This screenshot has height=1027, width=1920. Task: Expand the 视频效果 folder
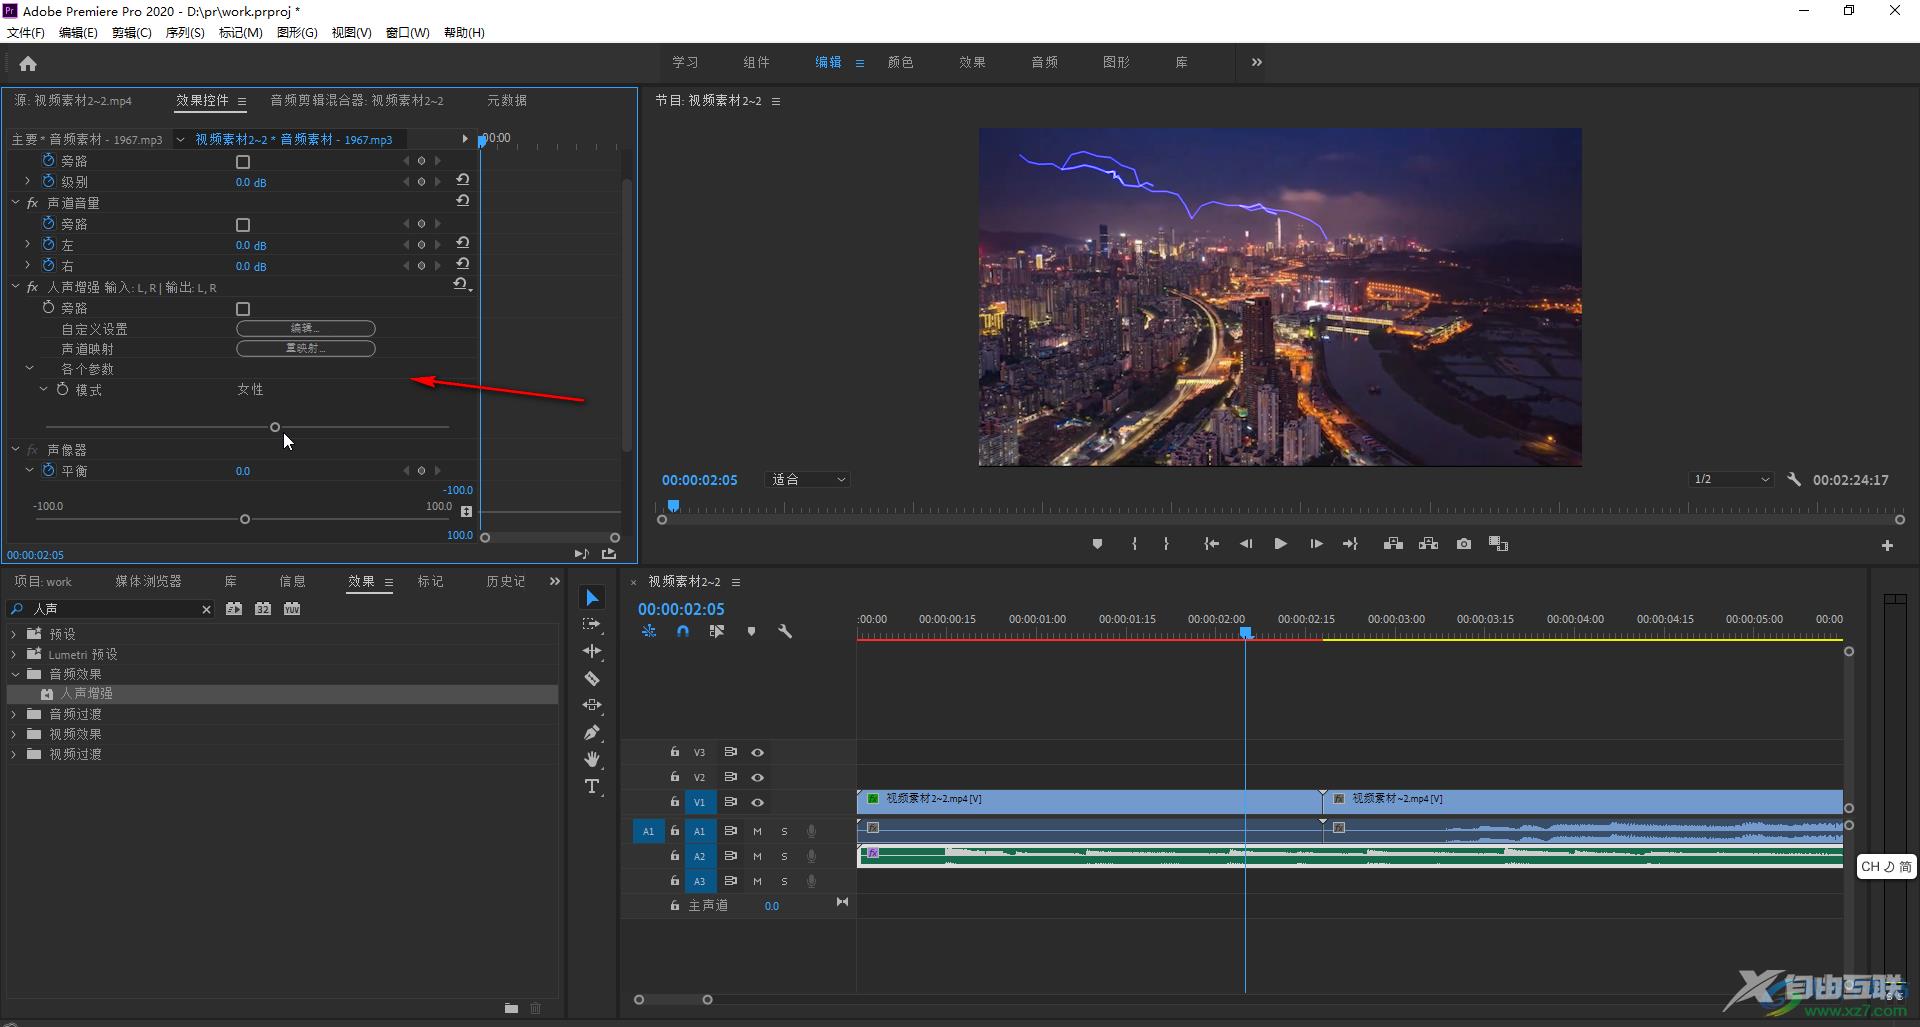click(x=14, y=734)
